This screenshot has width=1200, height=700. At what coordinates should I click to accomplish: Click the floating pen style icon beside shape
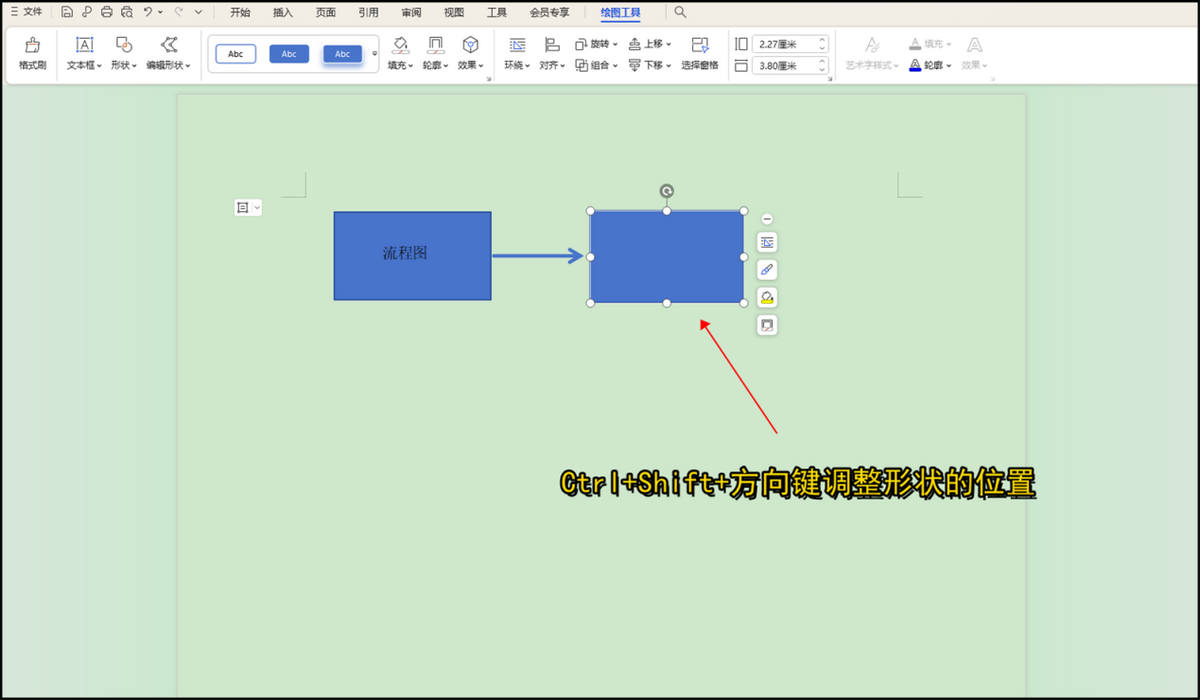pyautogui.click(x=767, y=270)
